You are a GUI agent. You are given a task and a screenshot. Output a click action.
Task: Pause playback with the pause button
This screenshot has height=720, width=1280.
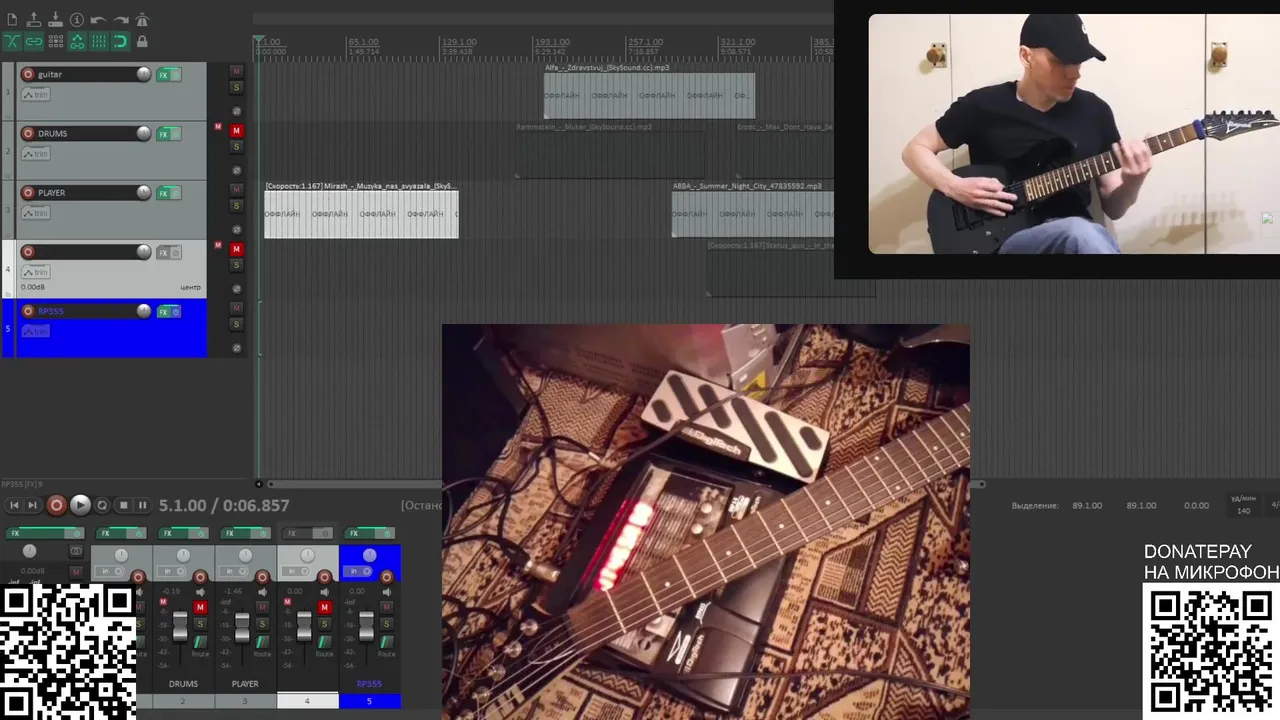click(142, 505)
